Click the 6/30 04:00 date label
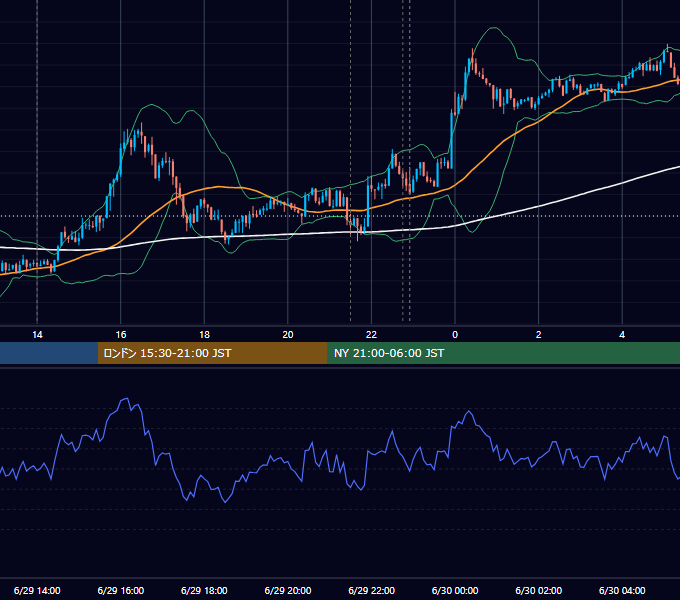The image size is (680, 600). (x=622, y=590)
